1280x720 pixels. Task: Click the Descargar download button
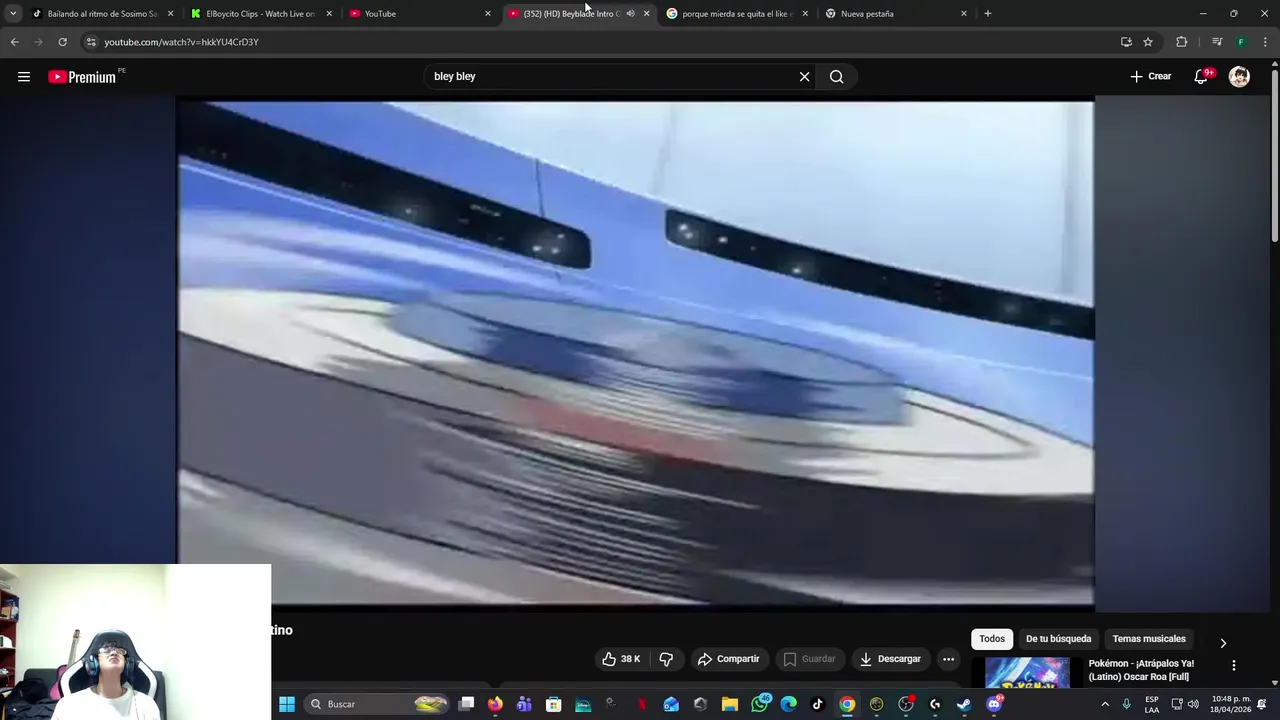(x=890, y=659)
